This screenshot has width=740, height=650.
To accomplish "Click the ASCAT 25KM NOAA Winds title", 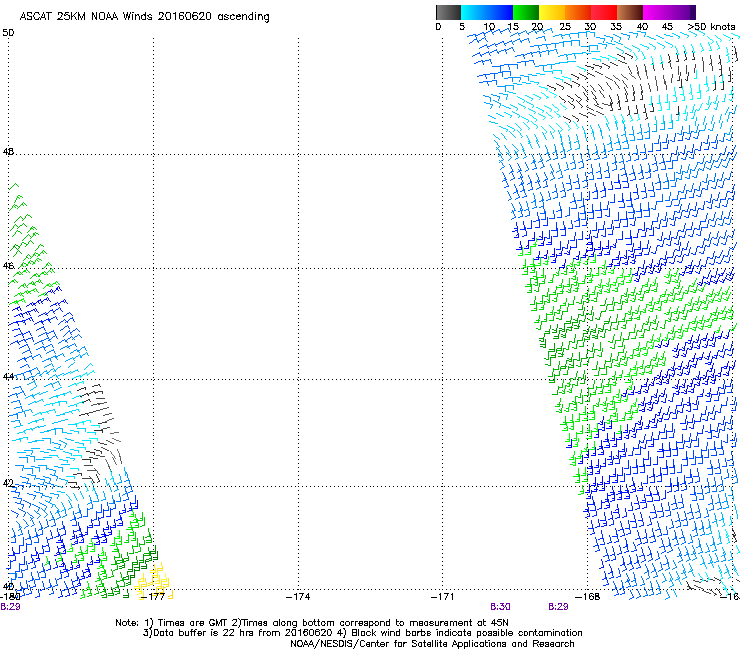I will tap(144, 16).
